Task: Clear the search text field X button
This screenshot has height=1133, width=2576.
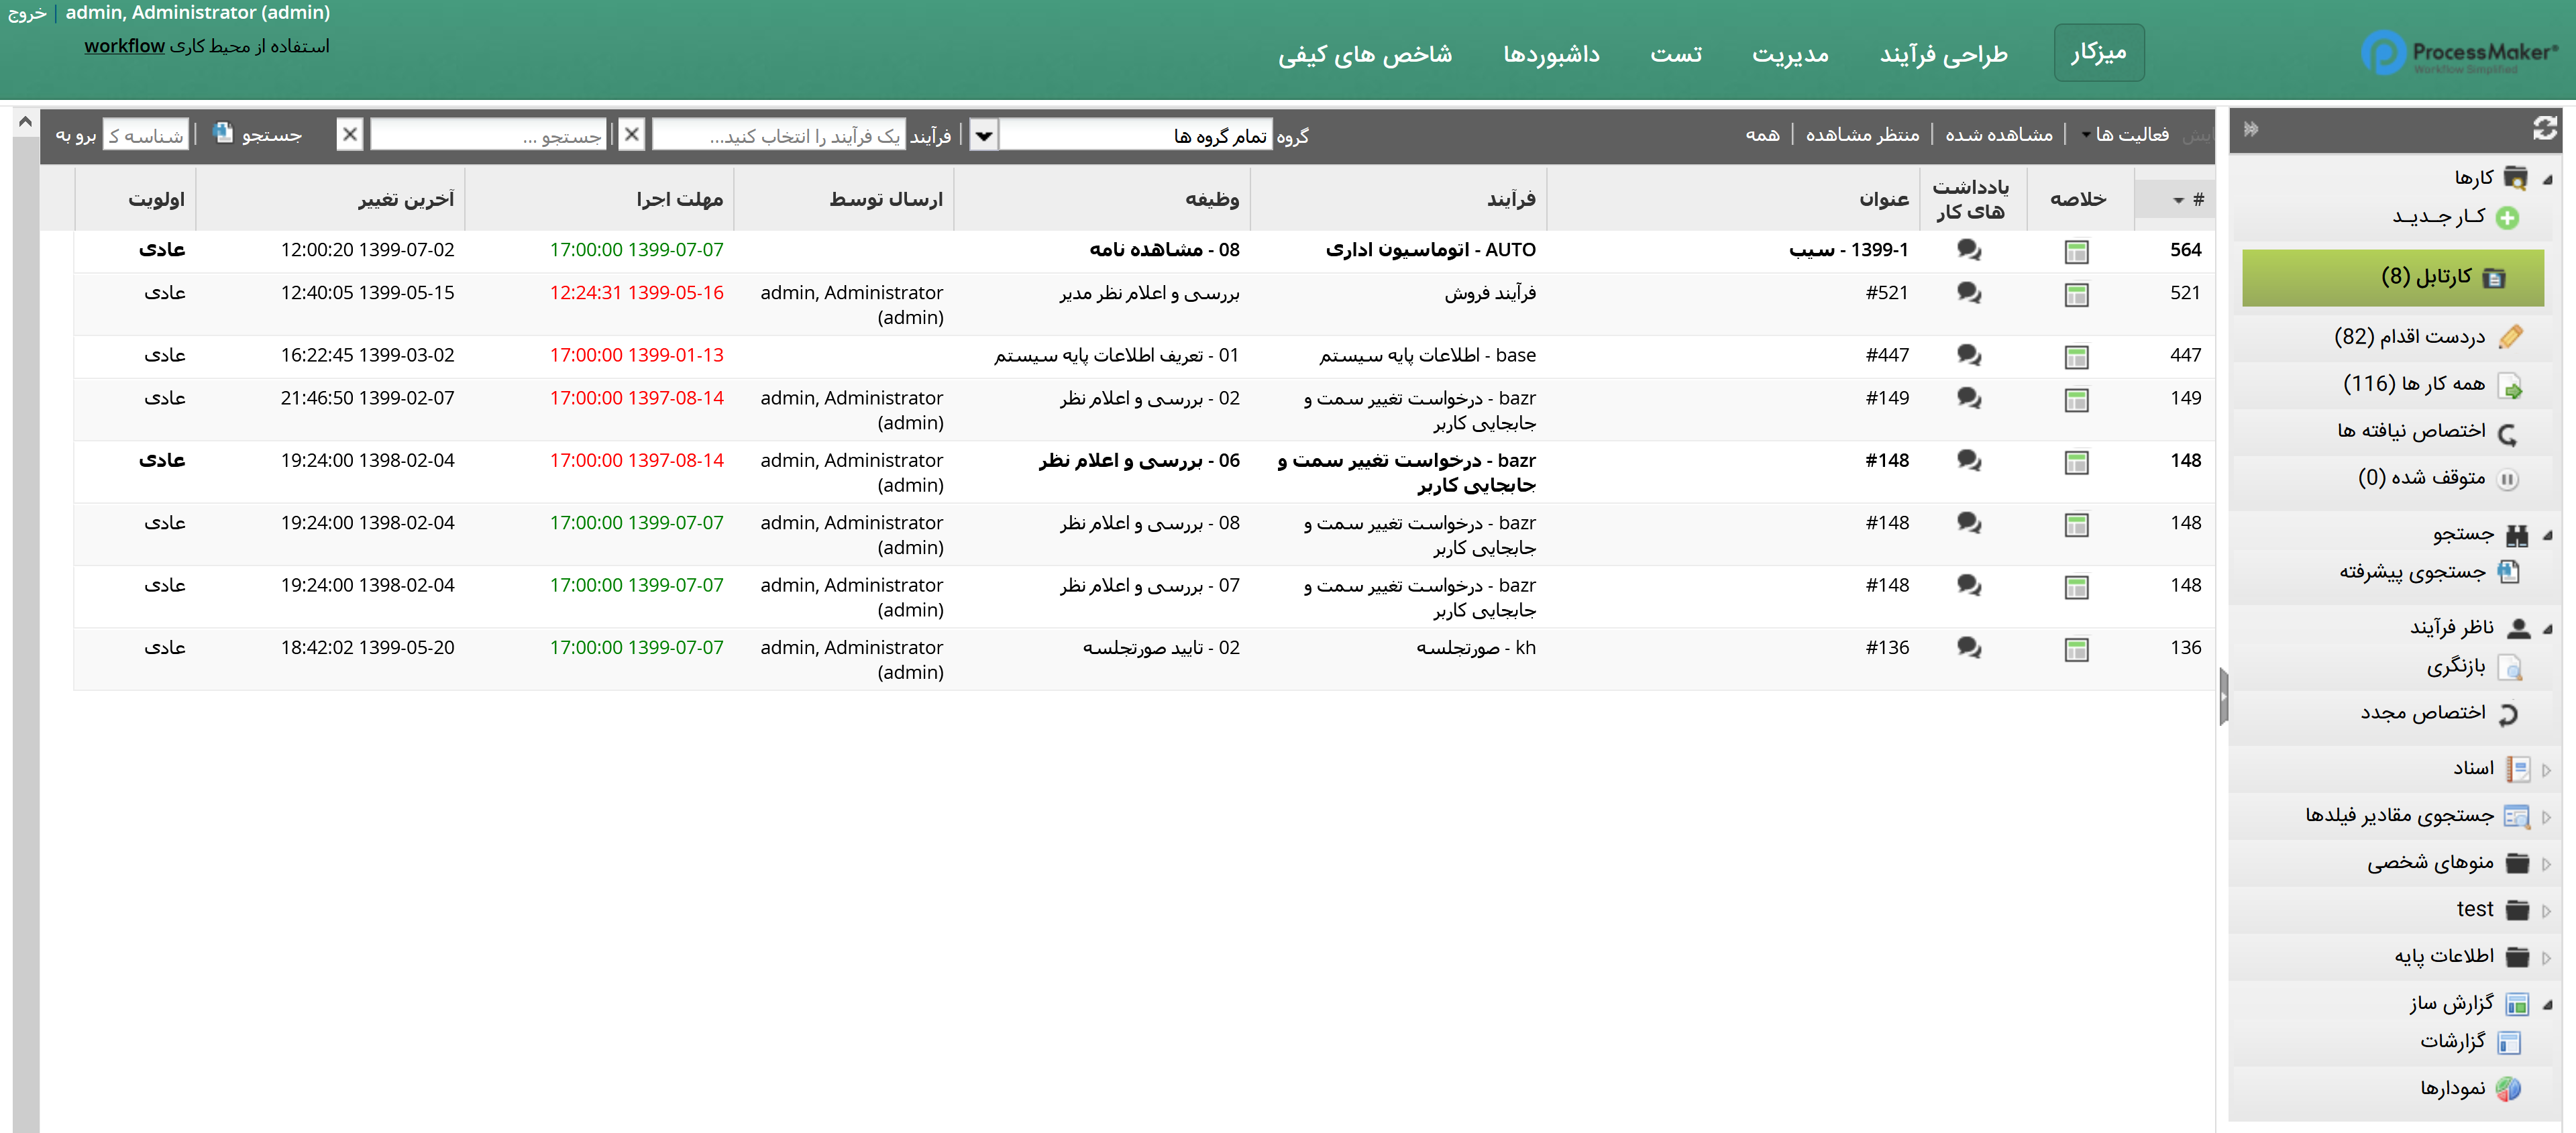Action: (349, 134)
